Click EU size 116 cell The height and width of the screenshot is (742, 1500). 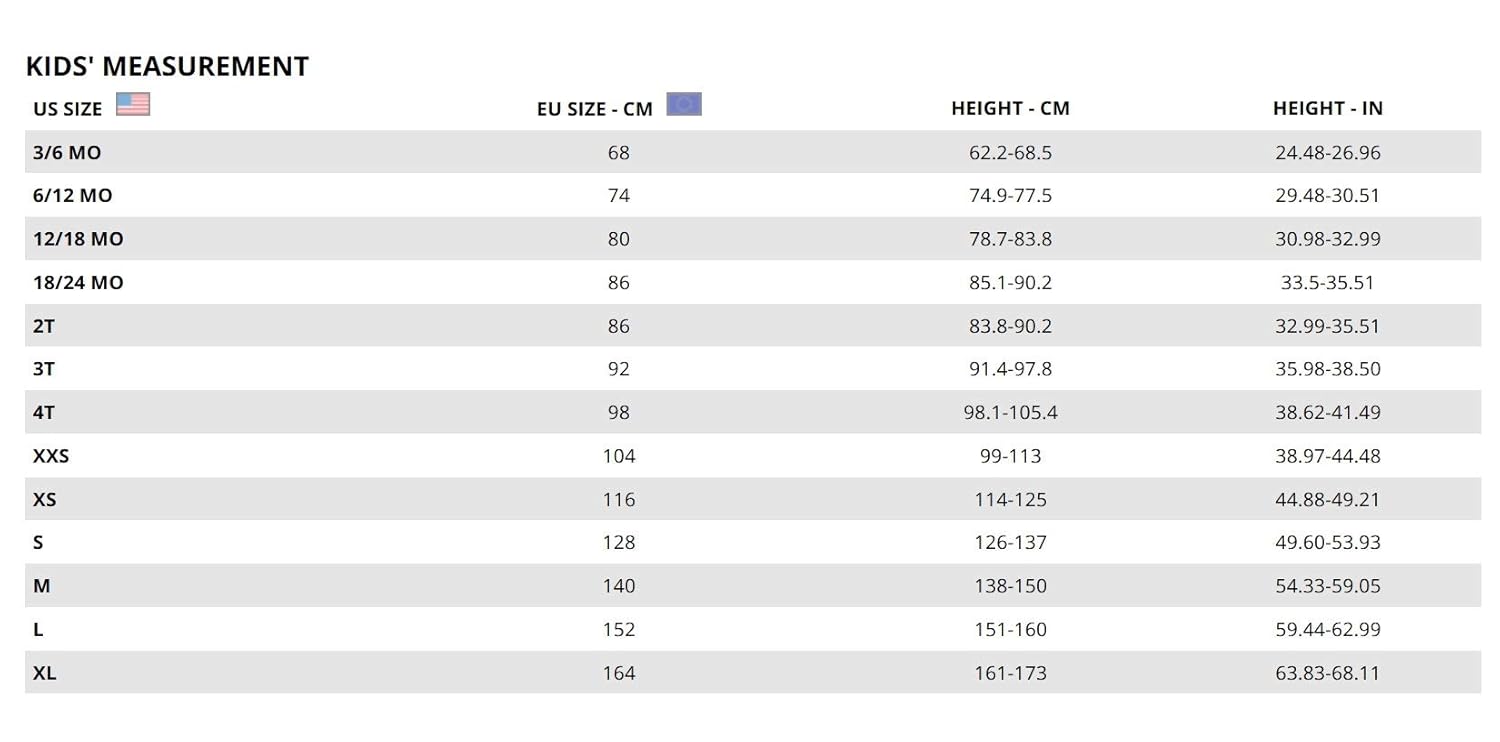619,499
